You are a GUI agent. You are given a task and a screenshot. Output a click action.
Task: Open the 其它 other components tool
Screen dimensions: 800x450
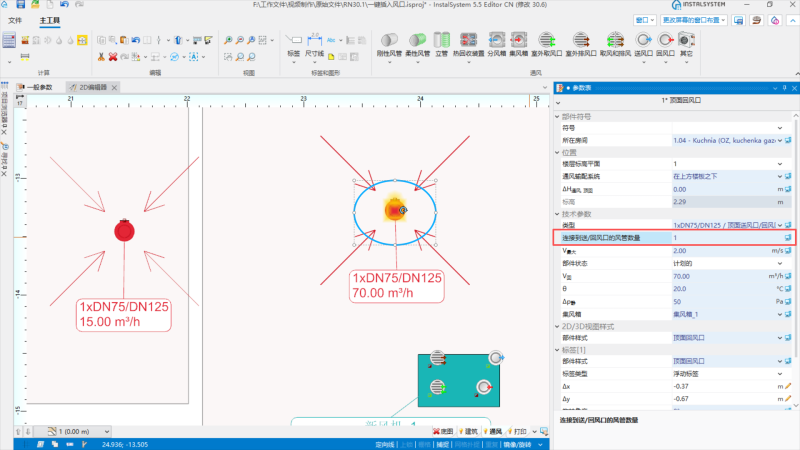coord(686,44)
